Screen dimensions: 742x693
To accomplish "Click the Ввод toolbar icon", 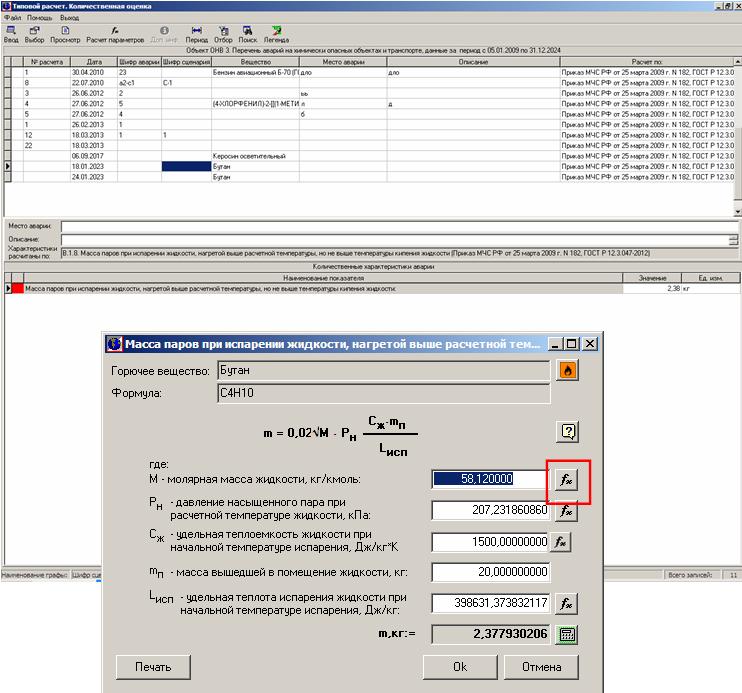I will point(11,34).
